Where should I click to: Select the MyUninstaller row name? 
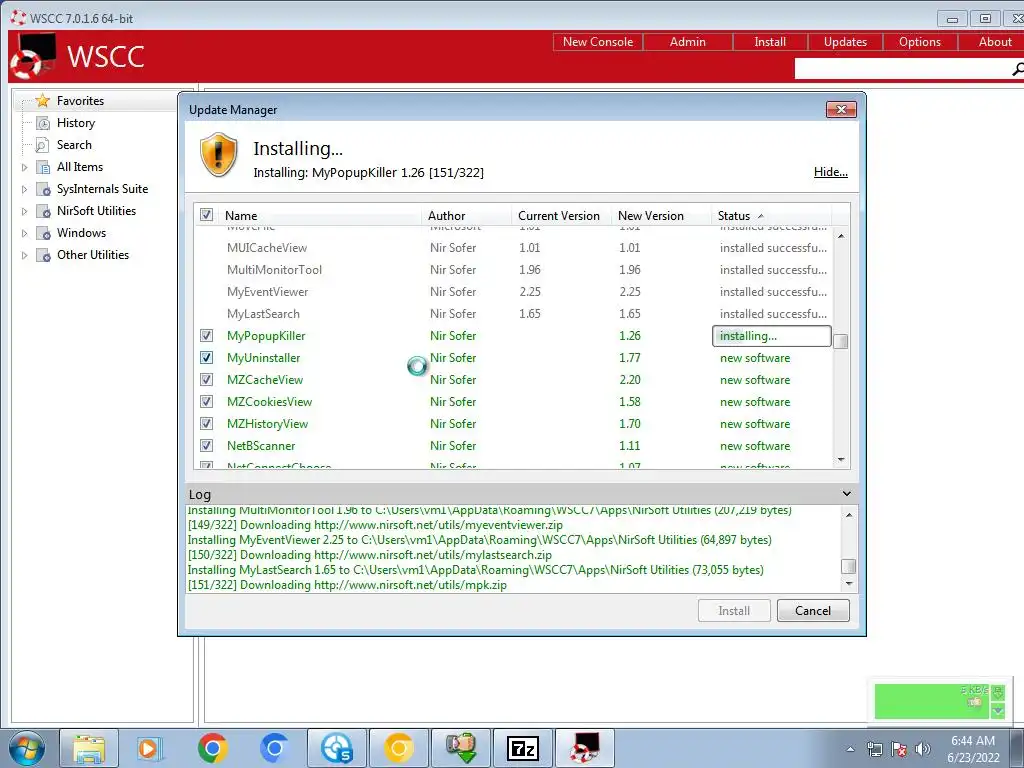tap(264, 358)
